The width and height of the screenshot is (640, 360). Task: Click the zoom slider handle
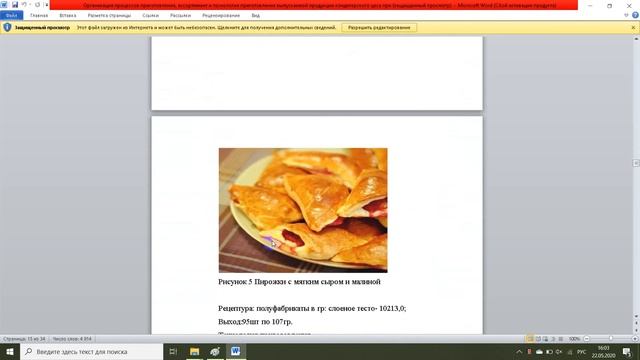611,339
